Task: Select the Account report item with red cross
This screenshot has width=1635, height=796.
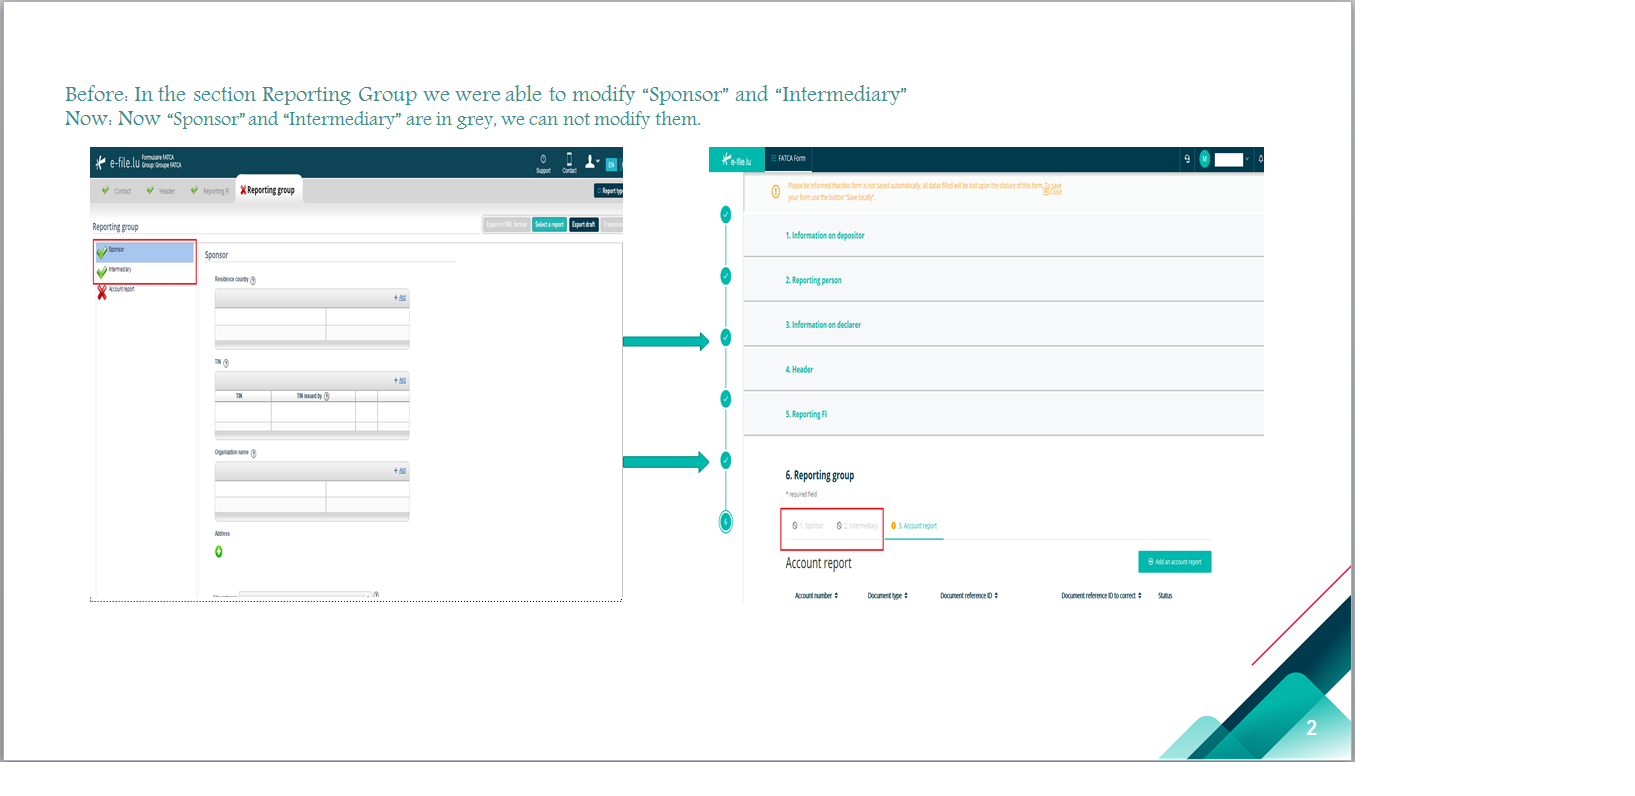Action: [116, 291]
